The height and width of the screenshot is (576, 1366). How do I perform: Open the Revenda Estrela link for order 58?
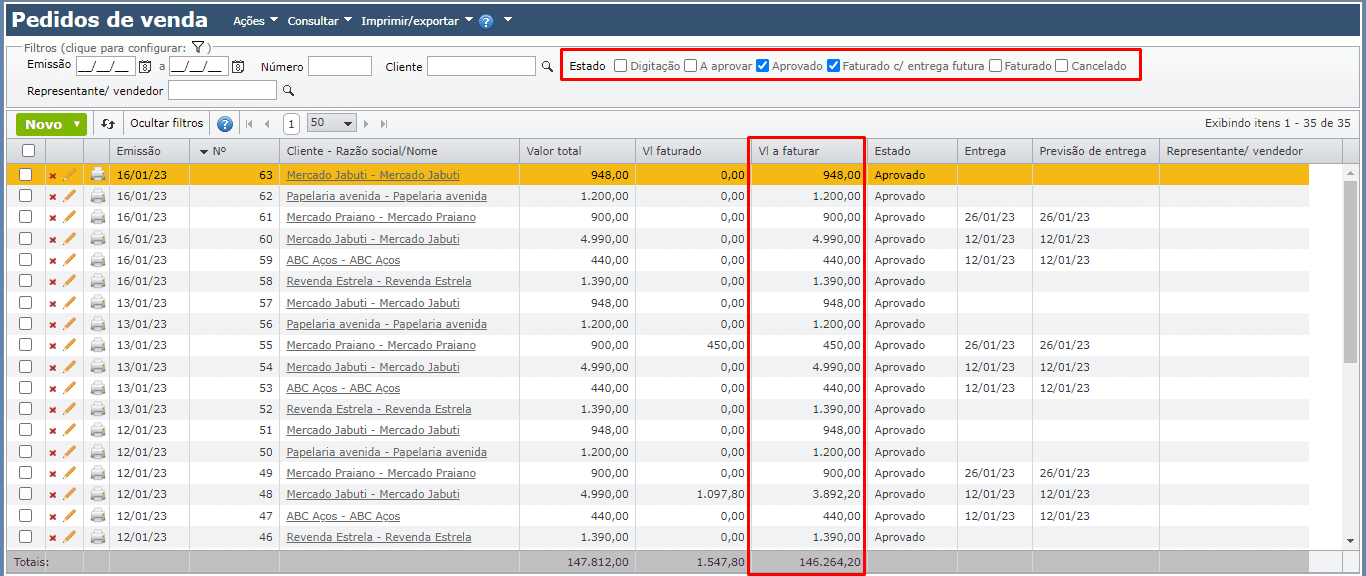378,281
